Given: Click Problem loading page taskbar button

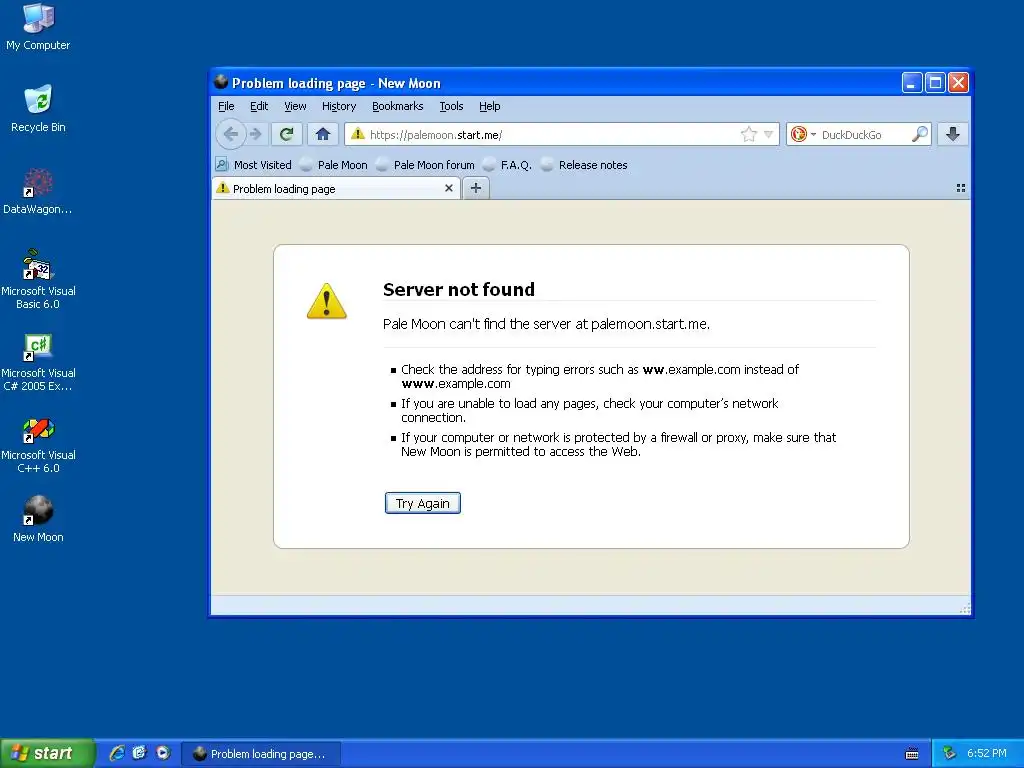Looking at the screenshot, I should click(x=261, y=754).
